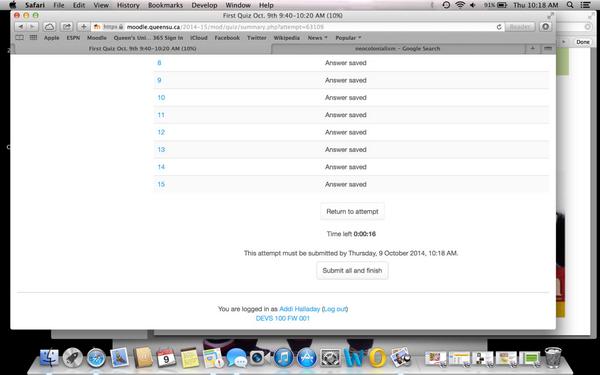Open question 15 link
The height and width of the screenshot is (375, 600).
[161, 184]
